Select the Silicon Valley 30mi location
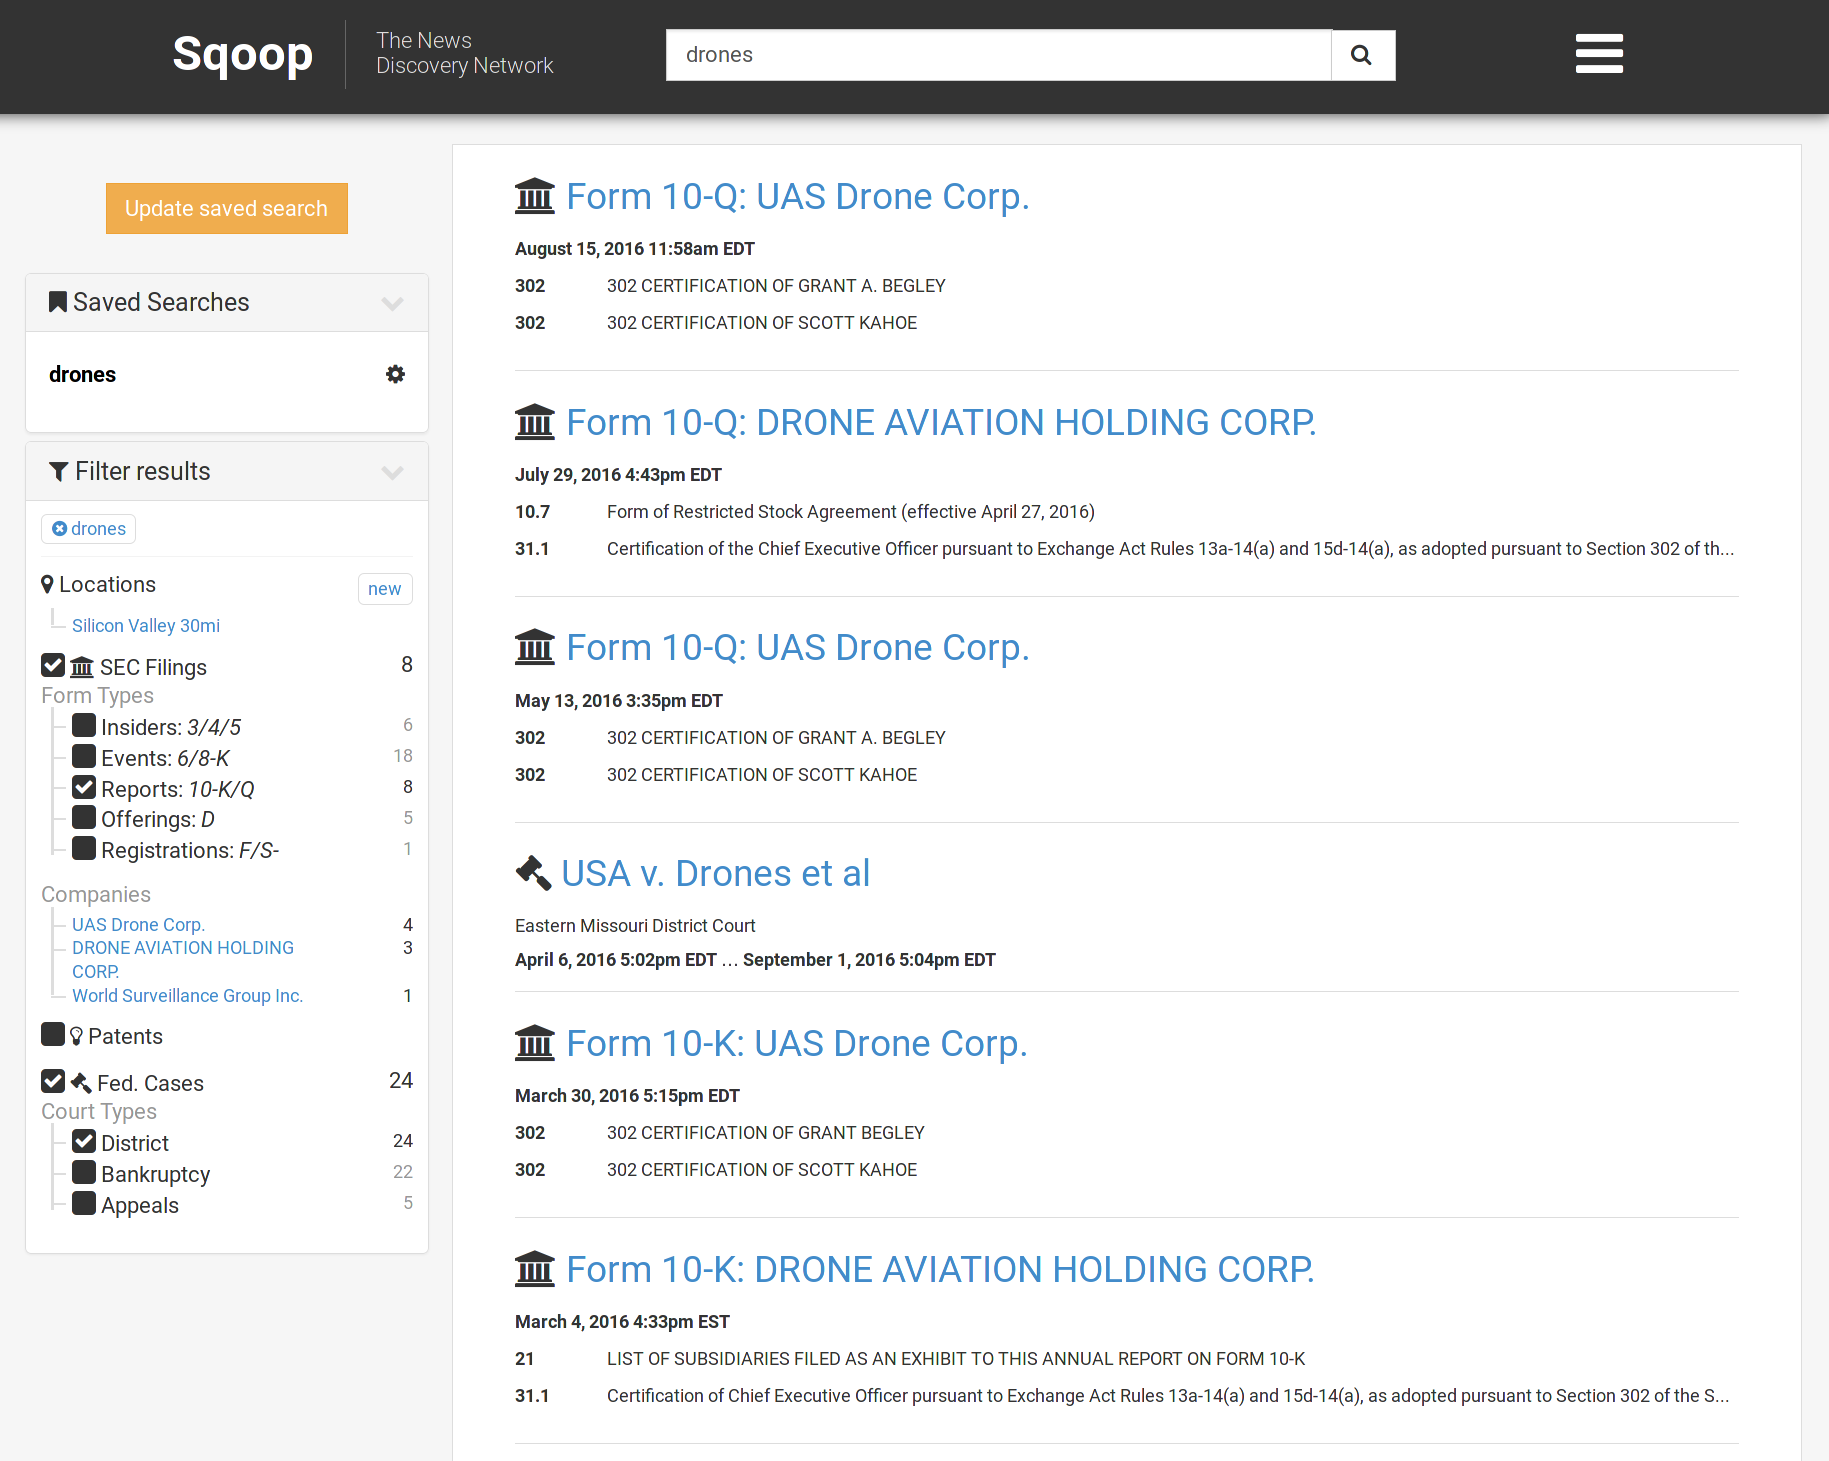1829x1461 pixels. [146, 626]
